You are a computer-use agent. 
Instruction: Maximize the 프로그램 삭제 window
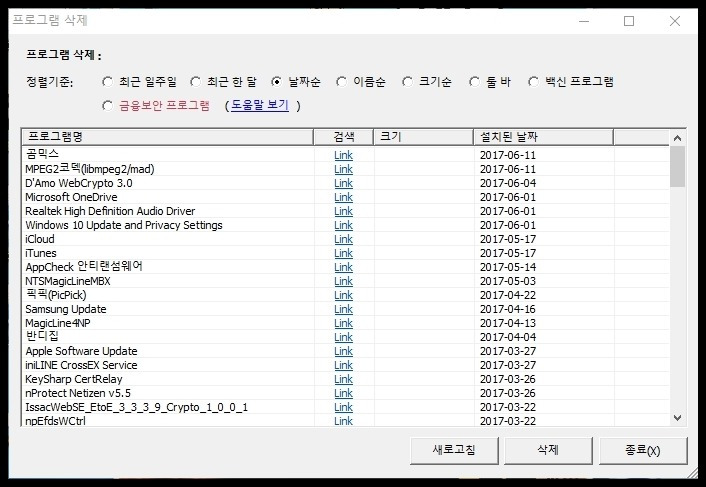629,21
